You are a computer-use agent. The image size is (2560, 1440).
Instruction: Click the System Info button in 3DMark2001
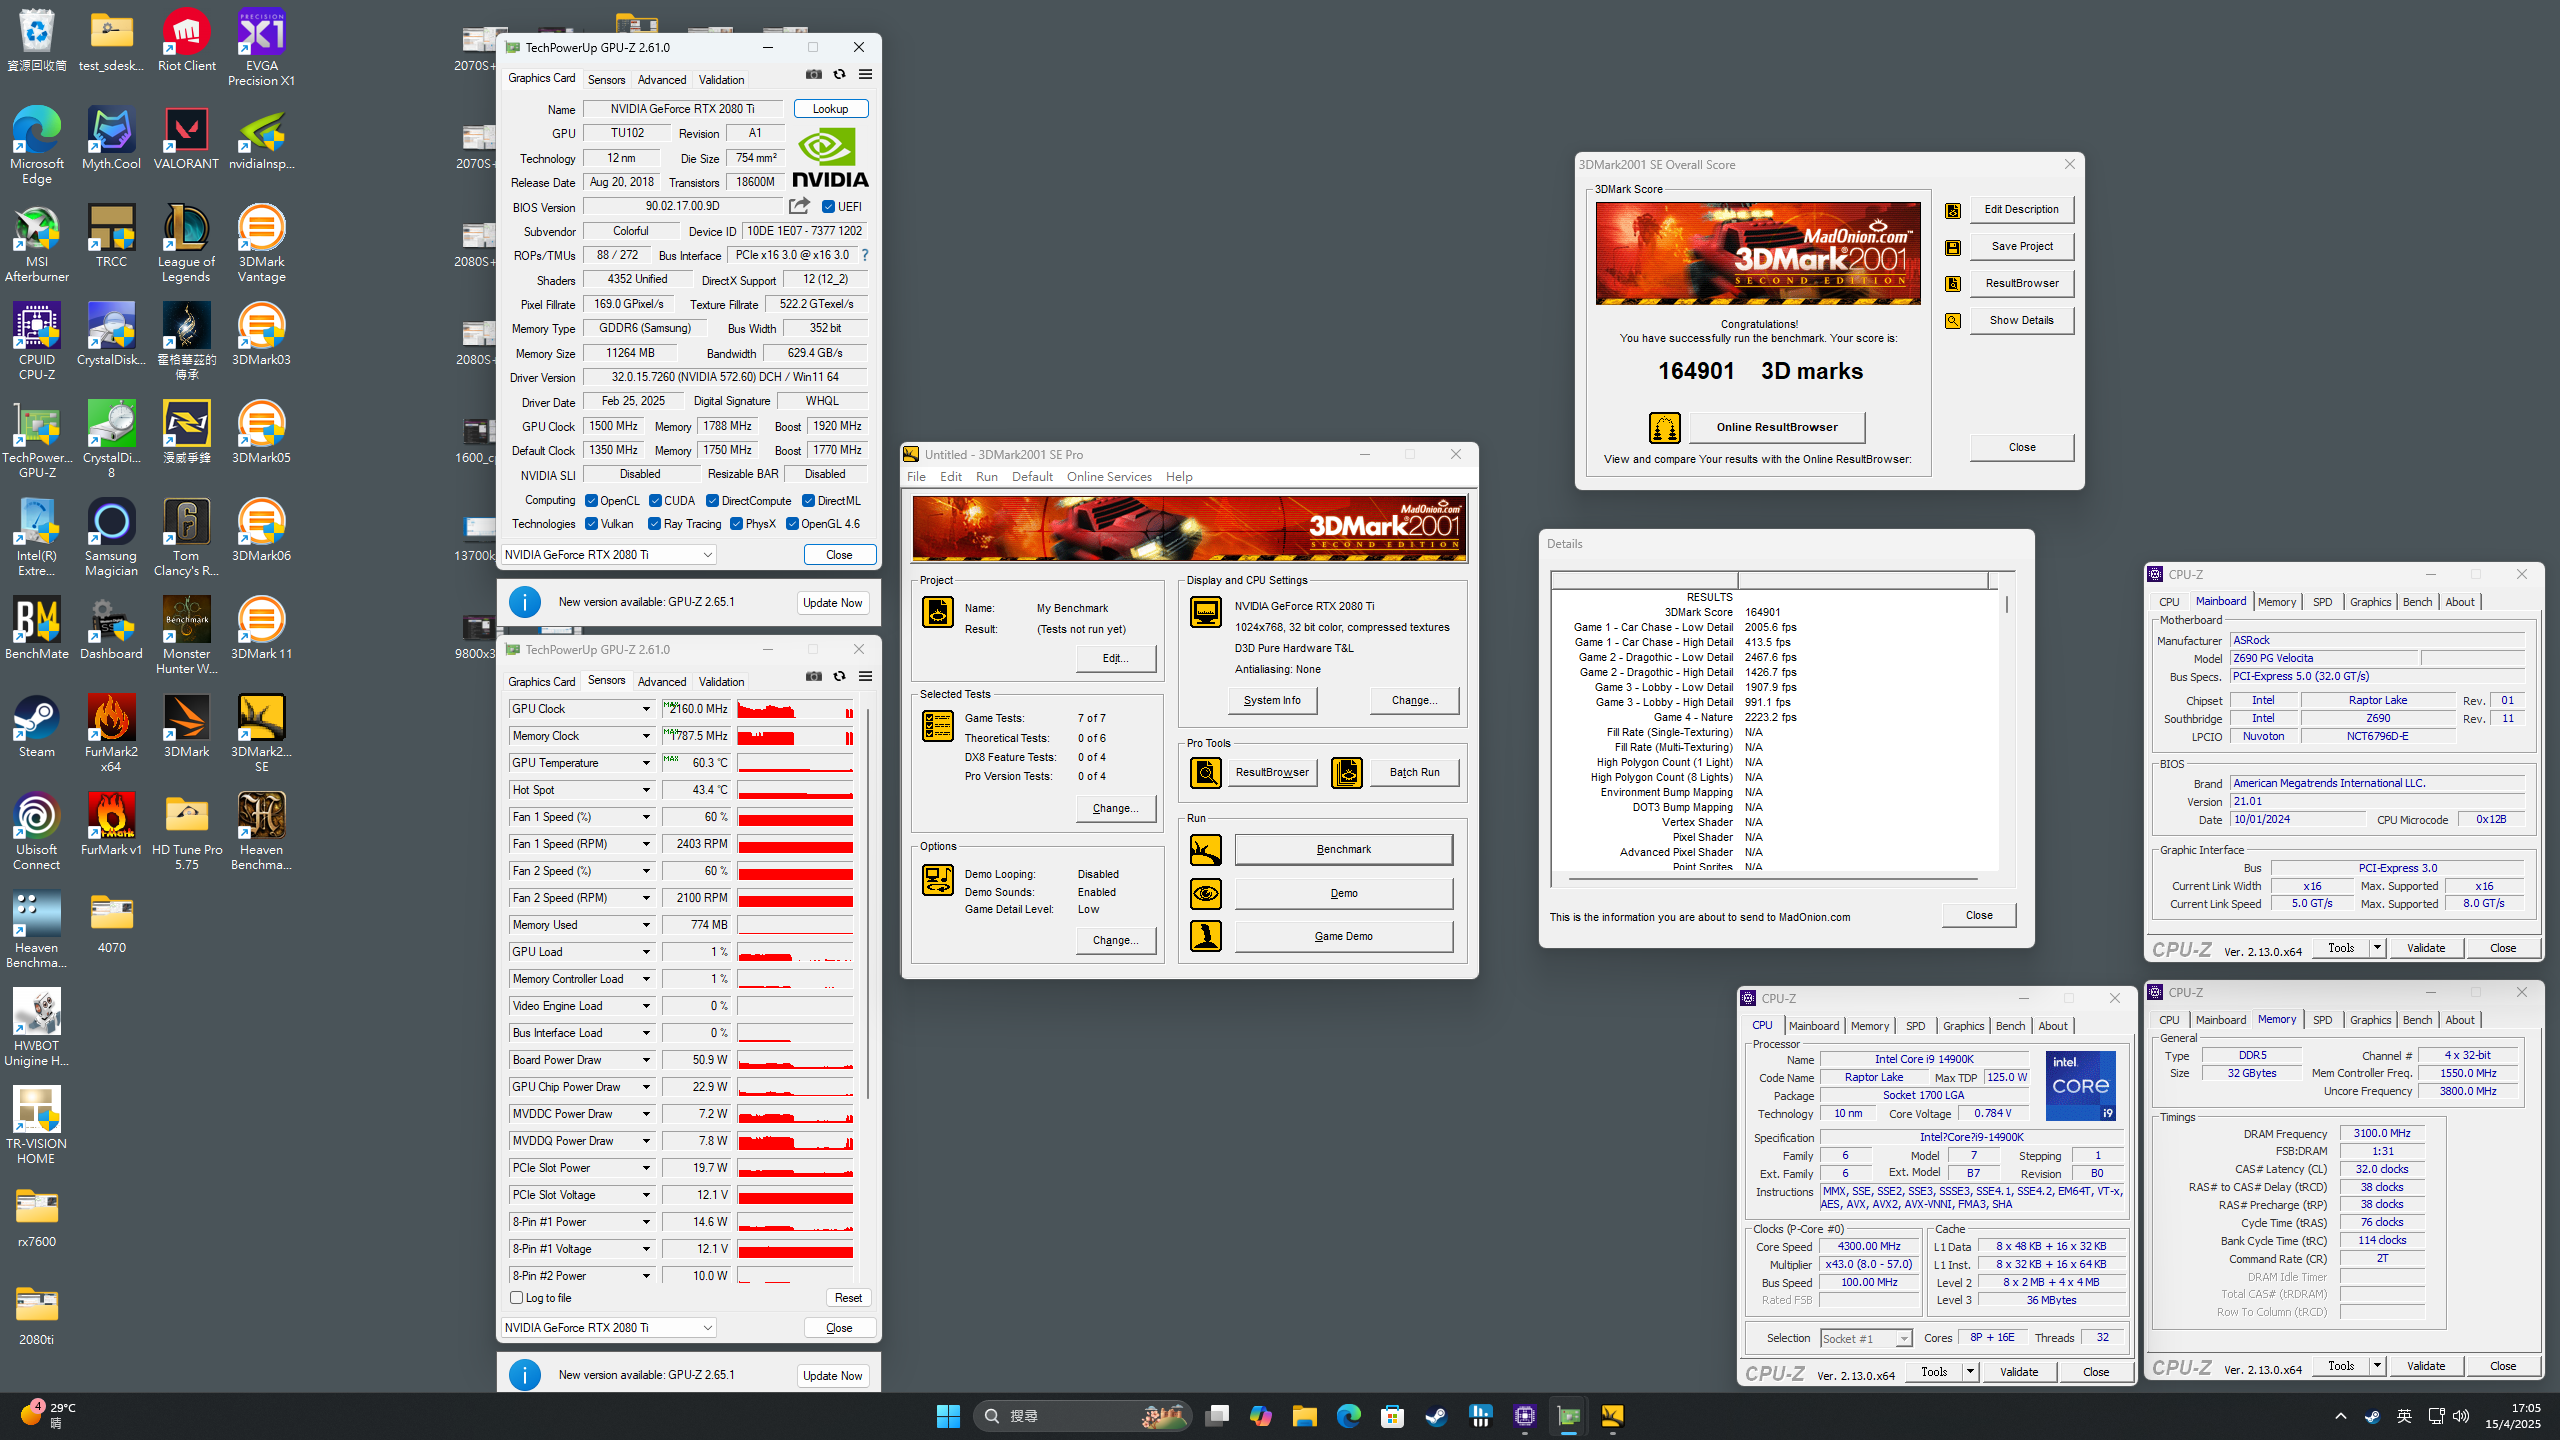click(x=1272, y=700)
